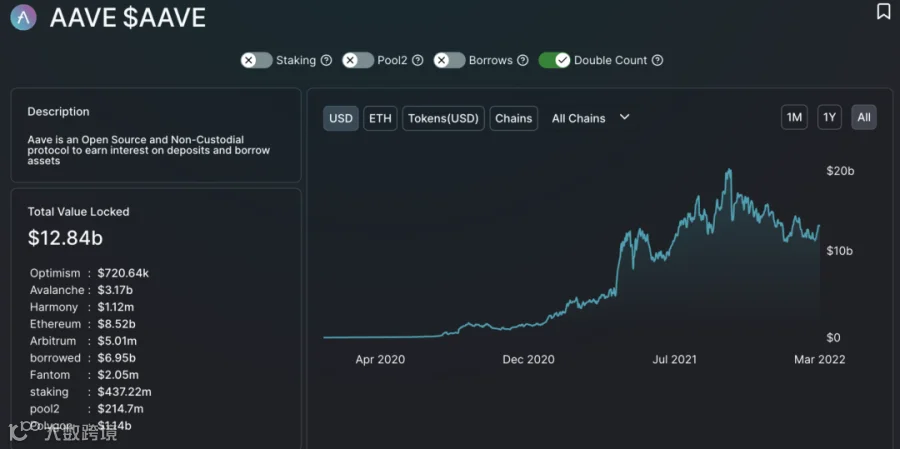Click the AAVE logo icon

coord(24,17)
